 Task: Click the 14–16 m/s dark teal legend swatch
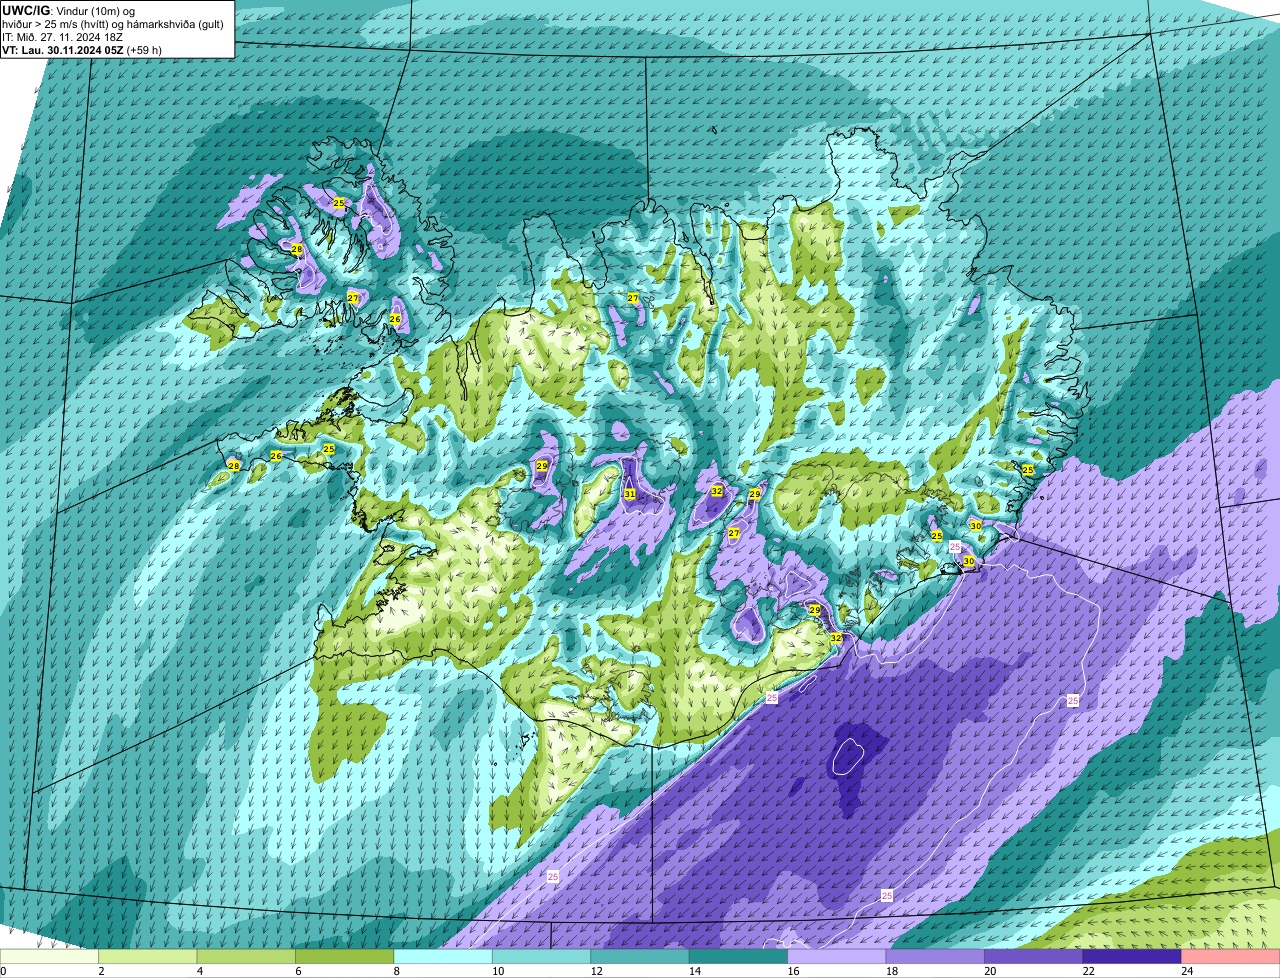pyautogui.click(x=740, y=956)
